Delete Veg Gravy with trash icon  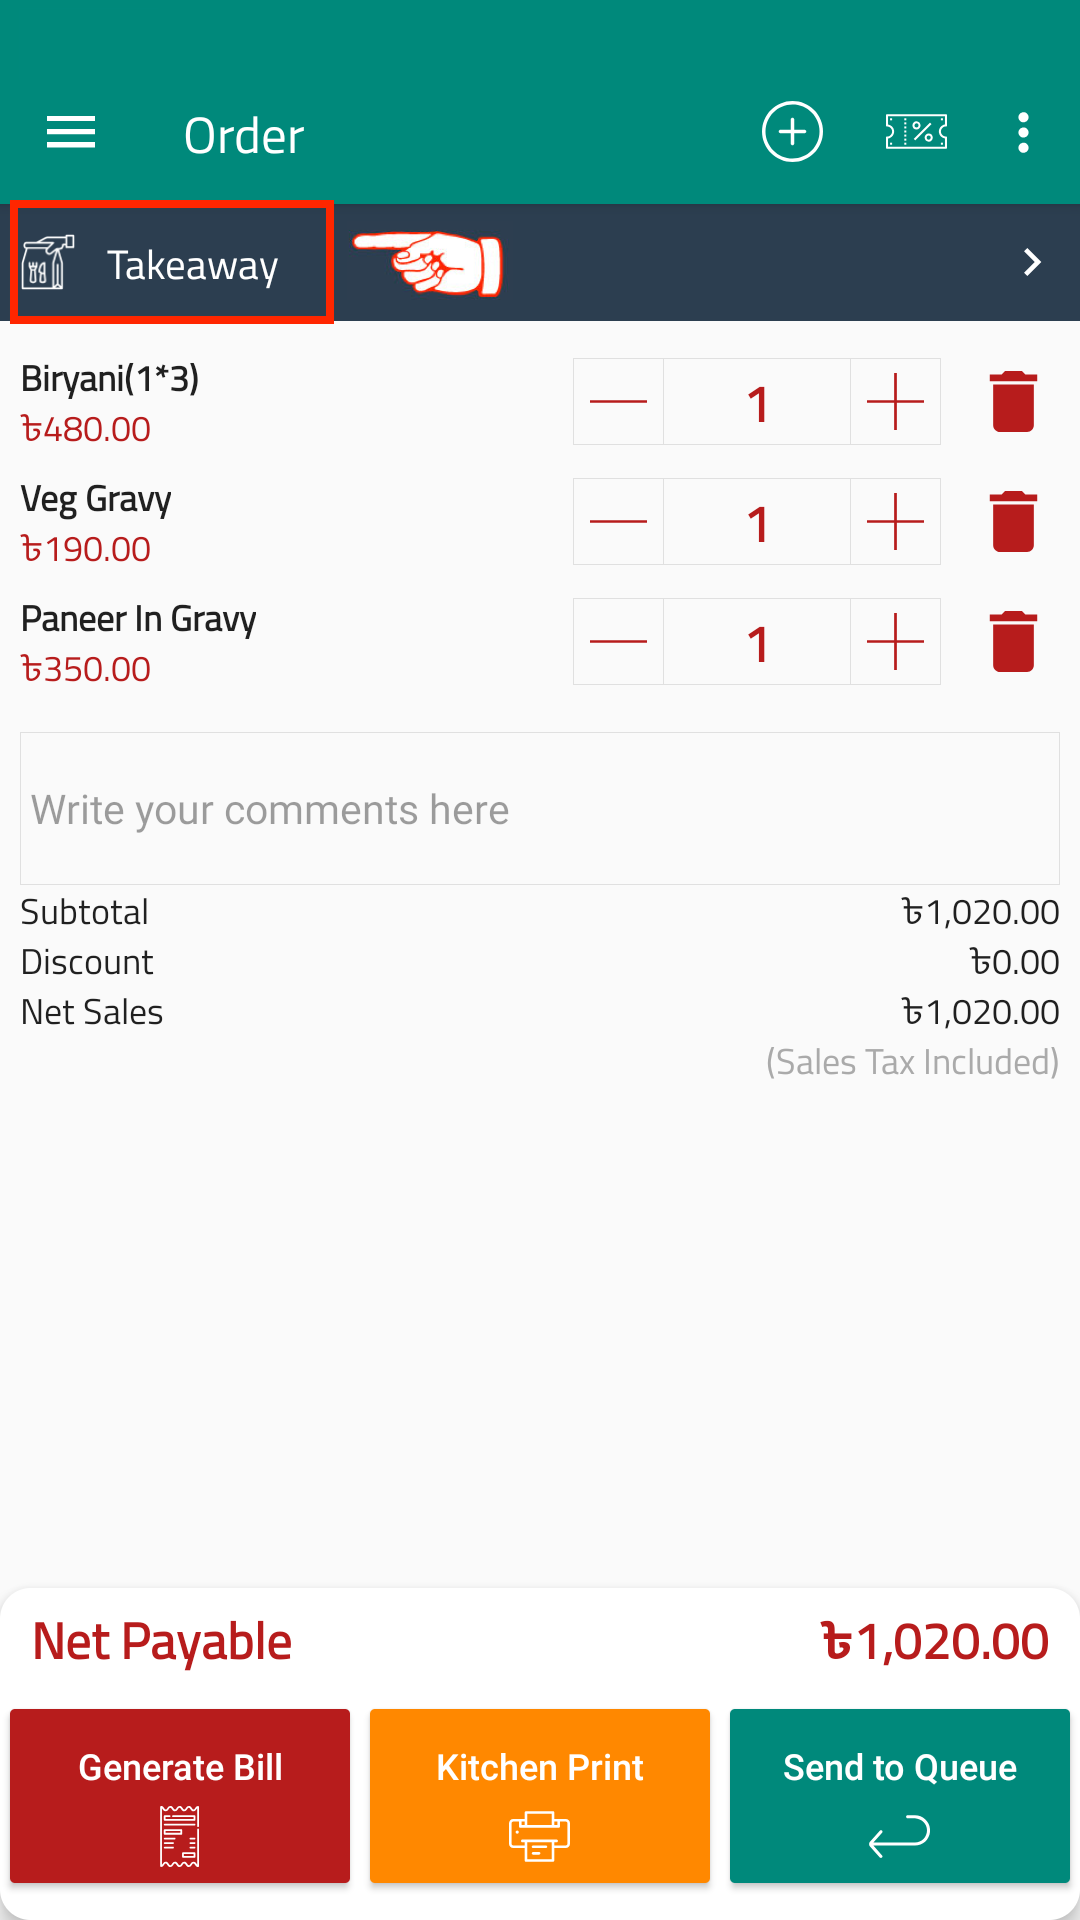click(1013, 521)
